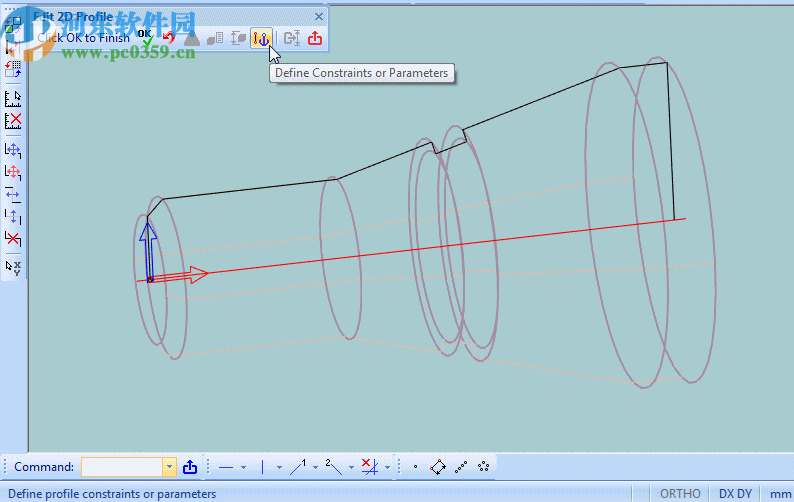Viewport: 794px width, 502px height.
Task: Toggle ORTHO mode in status bar
Action: pos(680,494)
